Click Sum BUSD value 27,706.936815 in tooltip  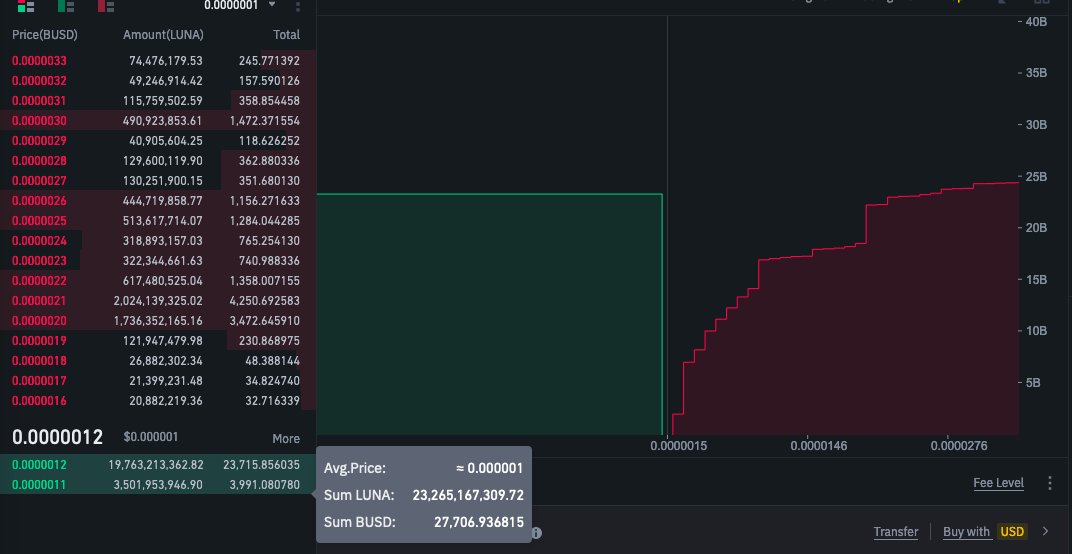pyautogui.click(x=479, y=523)
